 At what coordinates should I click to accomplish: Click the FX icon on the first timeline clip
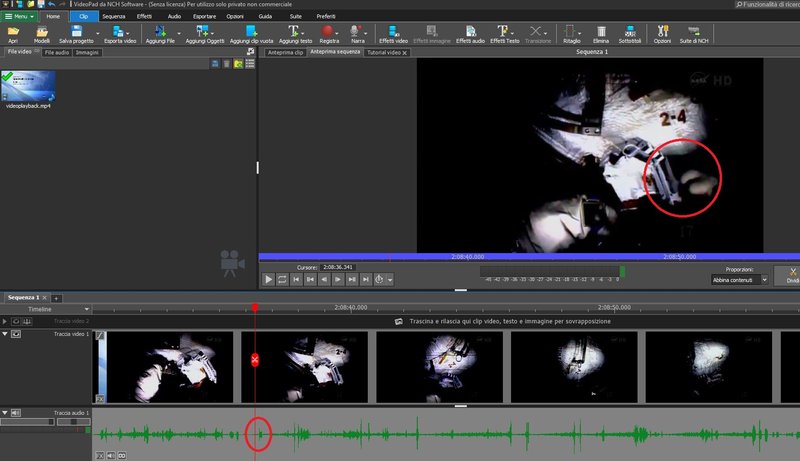pyautogui.click(x=100, y=399)
